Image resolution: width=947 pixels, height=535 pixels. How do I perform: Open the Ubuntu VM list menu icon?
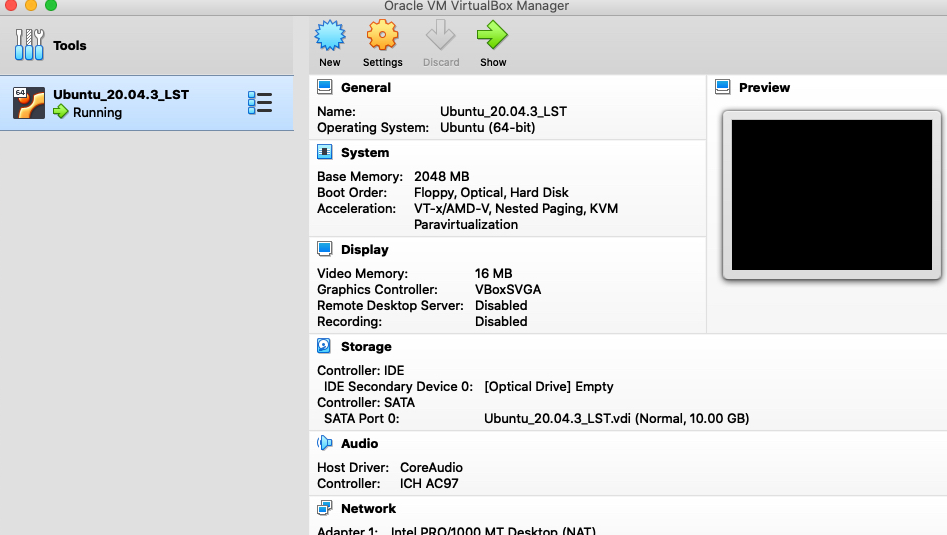coord(260,103)
